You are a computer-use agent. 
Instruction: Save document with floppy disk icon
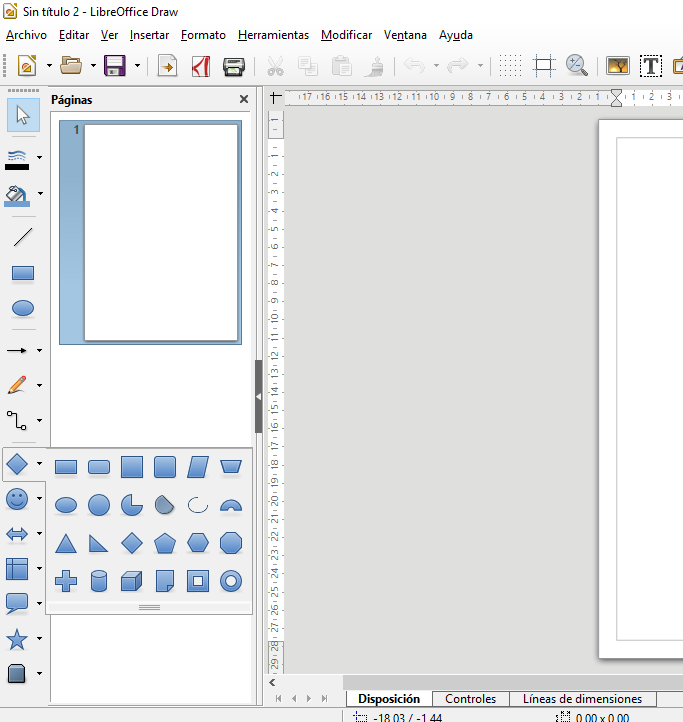click(115, 65)
